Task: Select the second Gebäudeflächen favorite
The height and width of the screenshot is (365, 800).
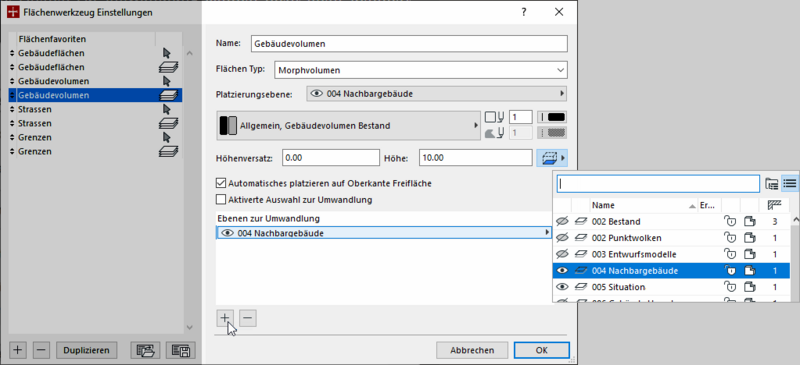Action: (95, 67)
